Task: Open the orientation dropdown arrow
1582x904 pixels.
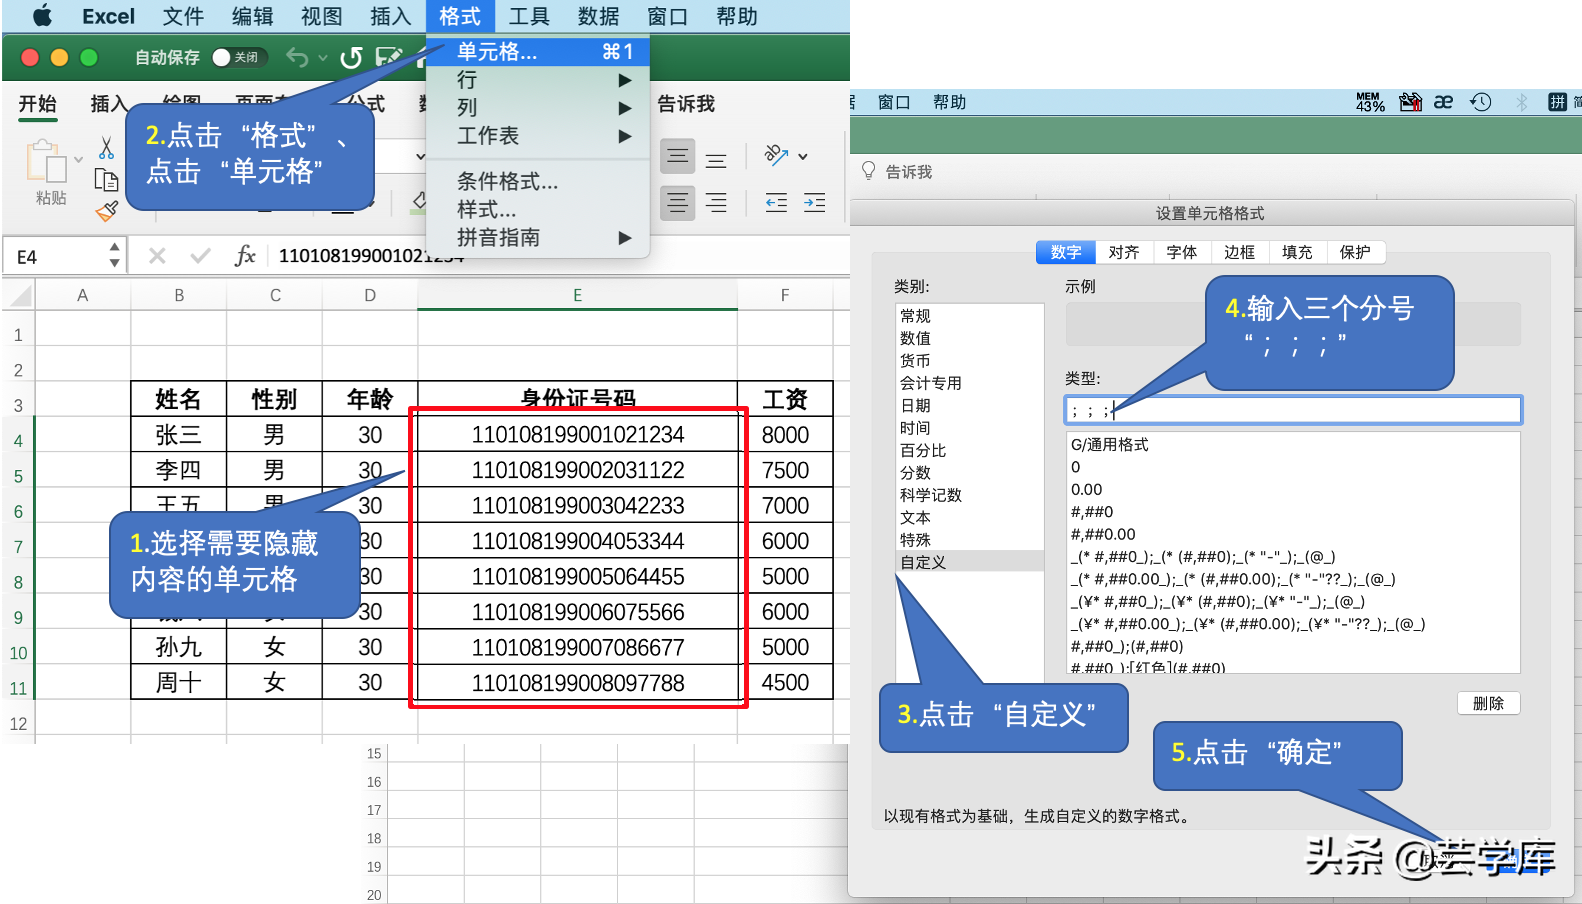Action: pyautogui.click(x=803, y=156)
